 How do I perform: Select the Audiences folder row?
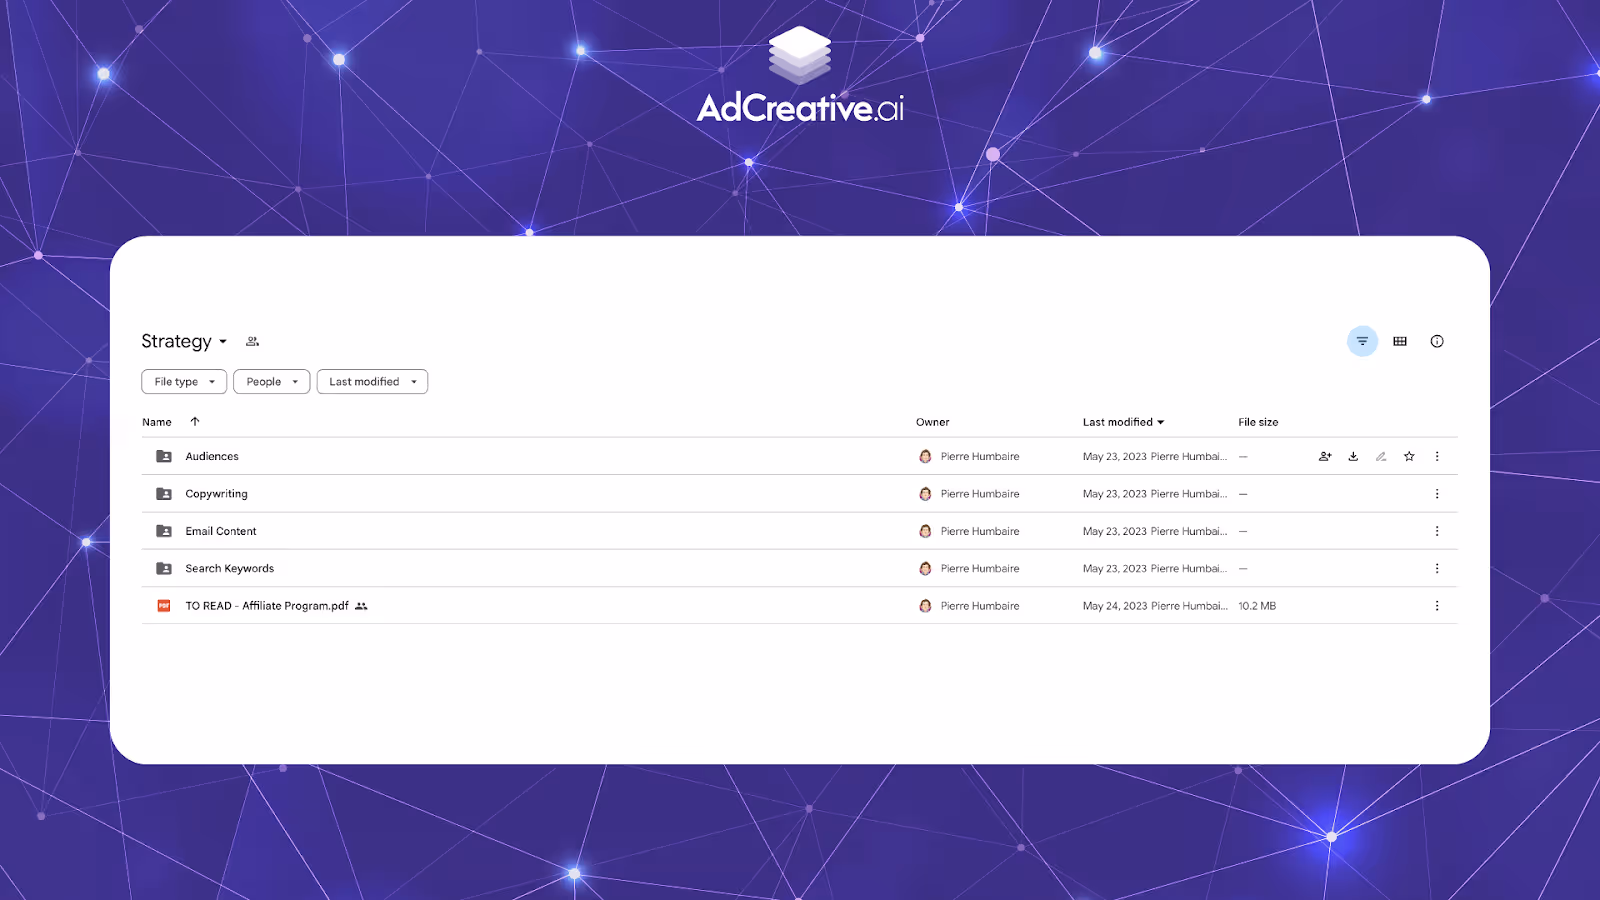pyautogui.click(x=800, y=456)
